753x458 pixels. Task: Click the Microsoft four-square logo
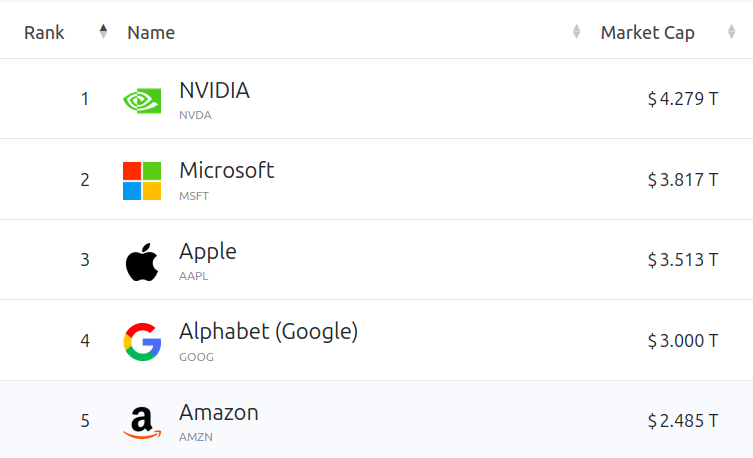[142, 180]
